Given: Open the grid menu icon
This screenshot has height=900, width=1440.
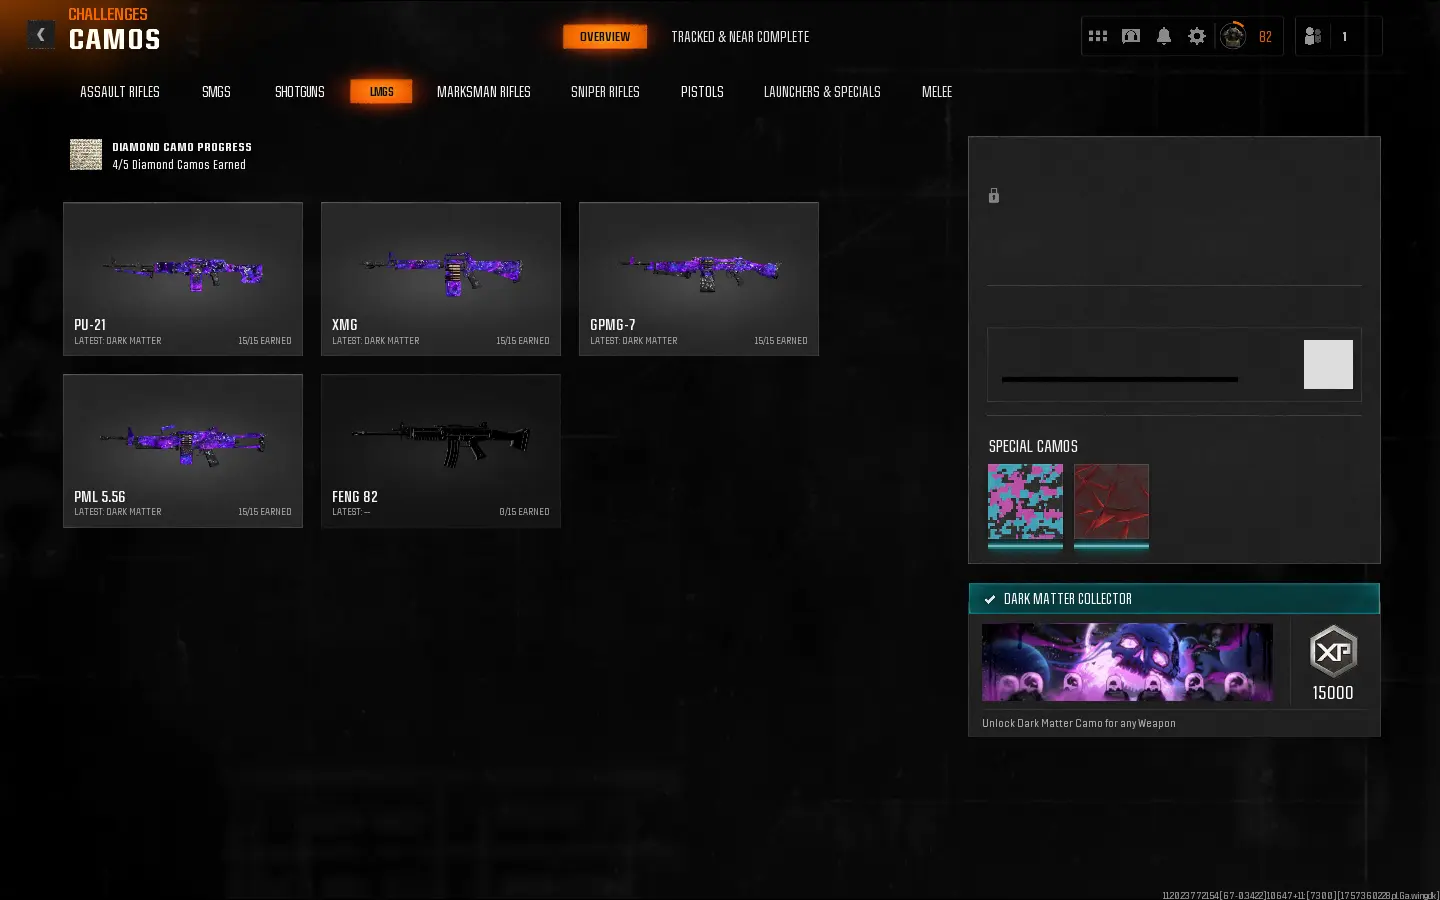Looking at the screenshot, I should click(1098, 36).
